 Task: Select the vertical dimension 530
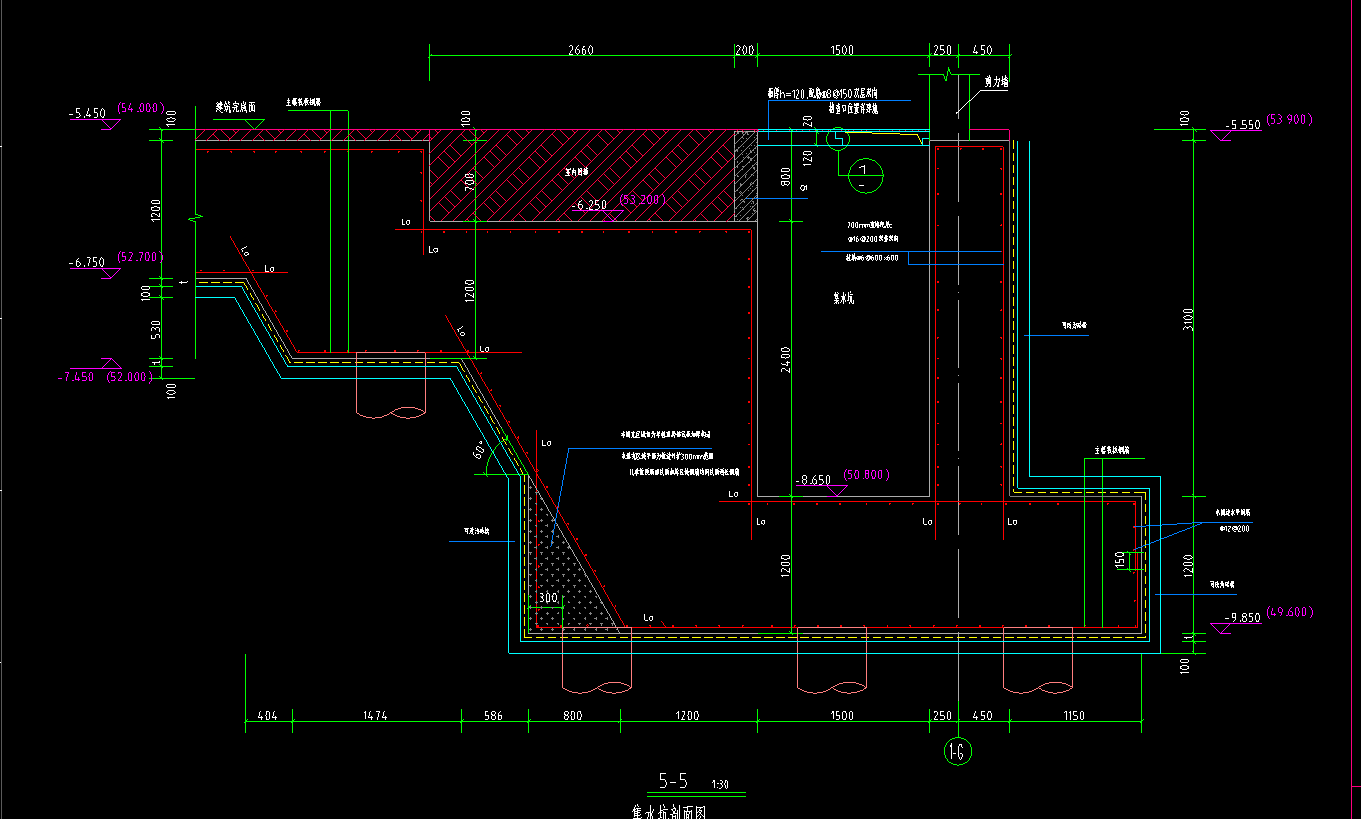click(x=156, y=329)
